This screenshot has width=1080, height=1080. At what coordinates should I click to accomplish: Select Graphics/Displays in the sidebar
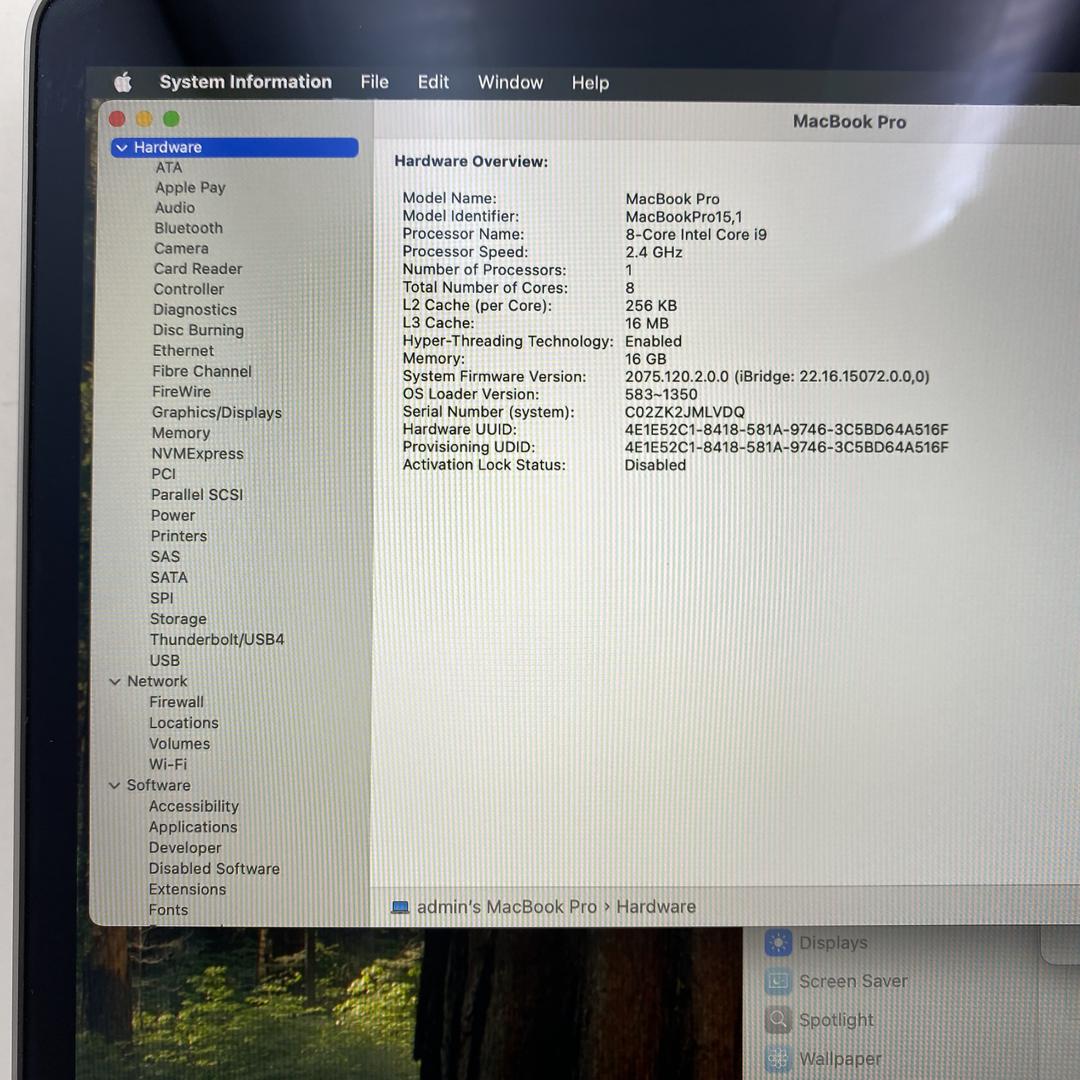[x=217, y=412]
